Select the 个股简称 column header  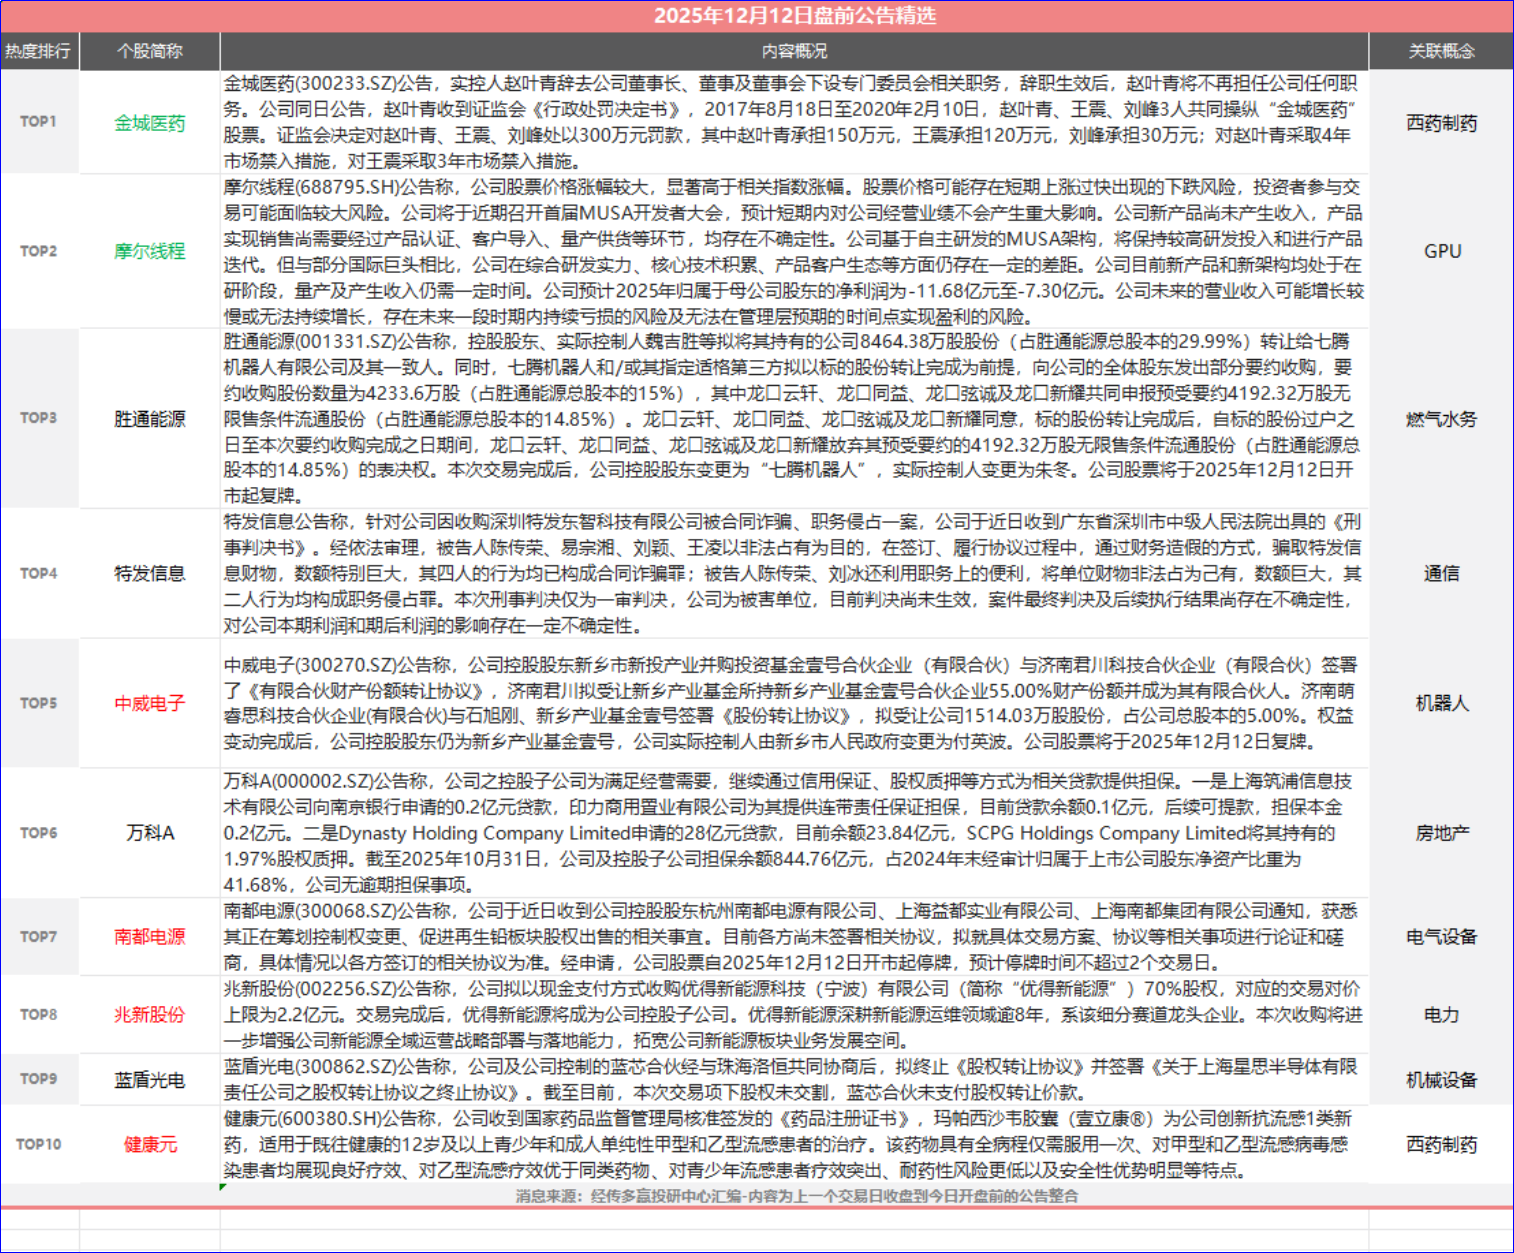coord(150,51)
